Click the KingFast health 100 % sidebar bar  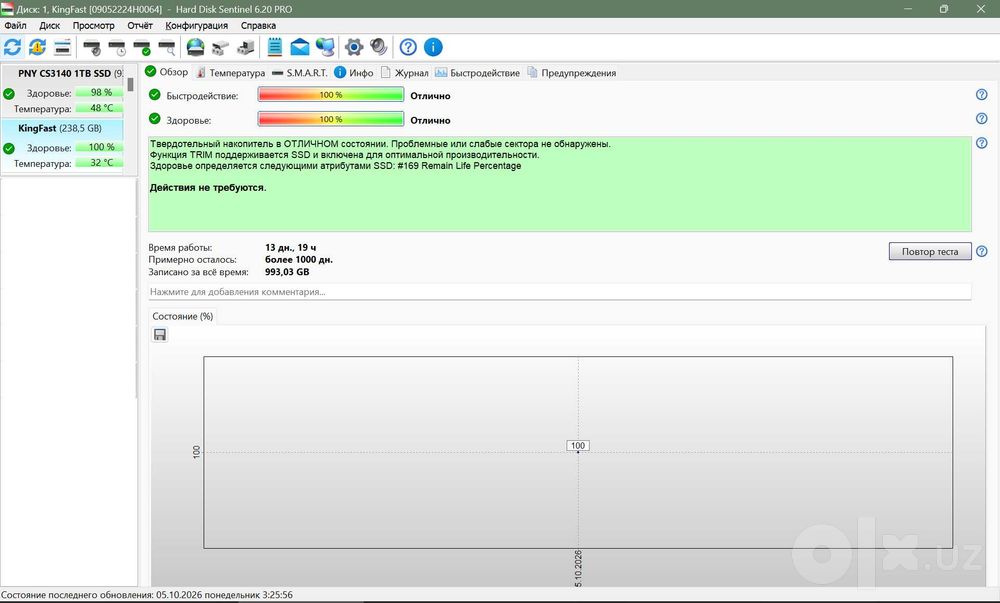tap(99, 147)
